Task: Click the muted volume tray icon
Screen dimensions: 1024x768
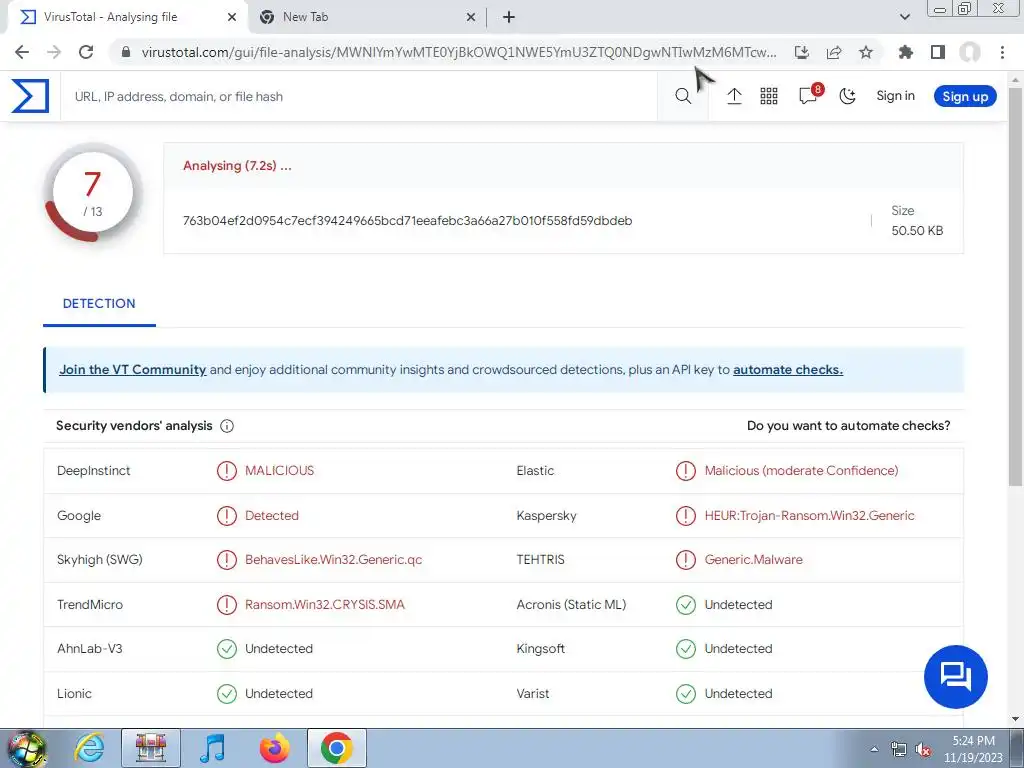Action: [x=923, y=750]
